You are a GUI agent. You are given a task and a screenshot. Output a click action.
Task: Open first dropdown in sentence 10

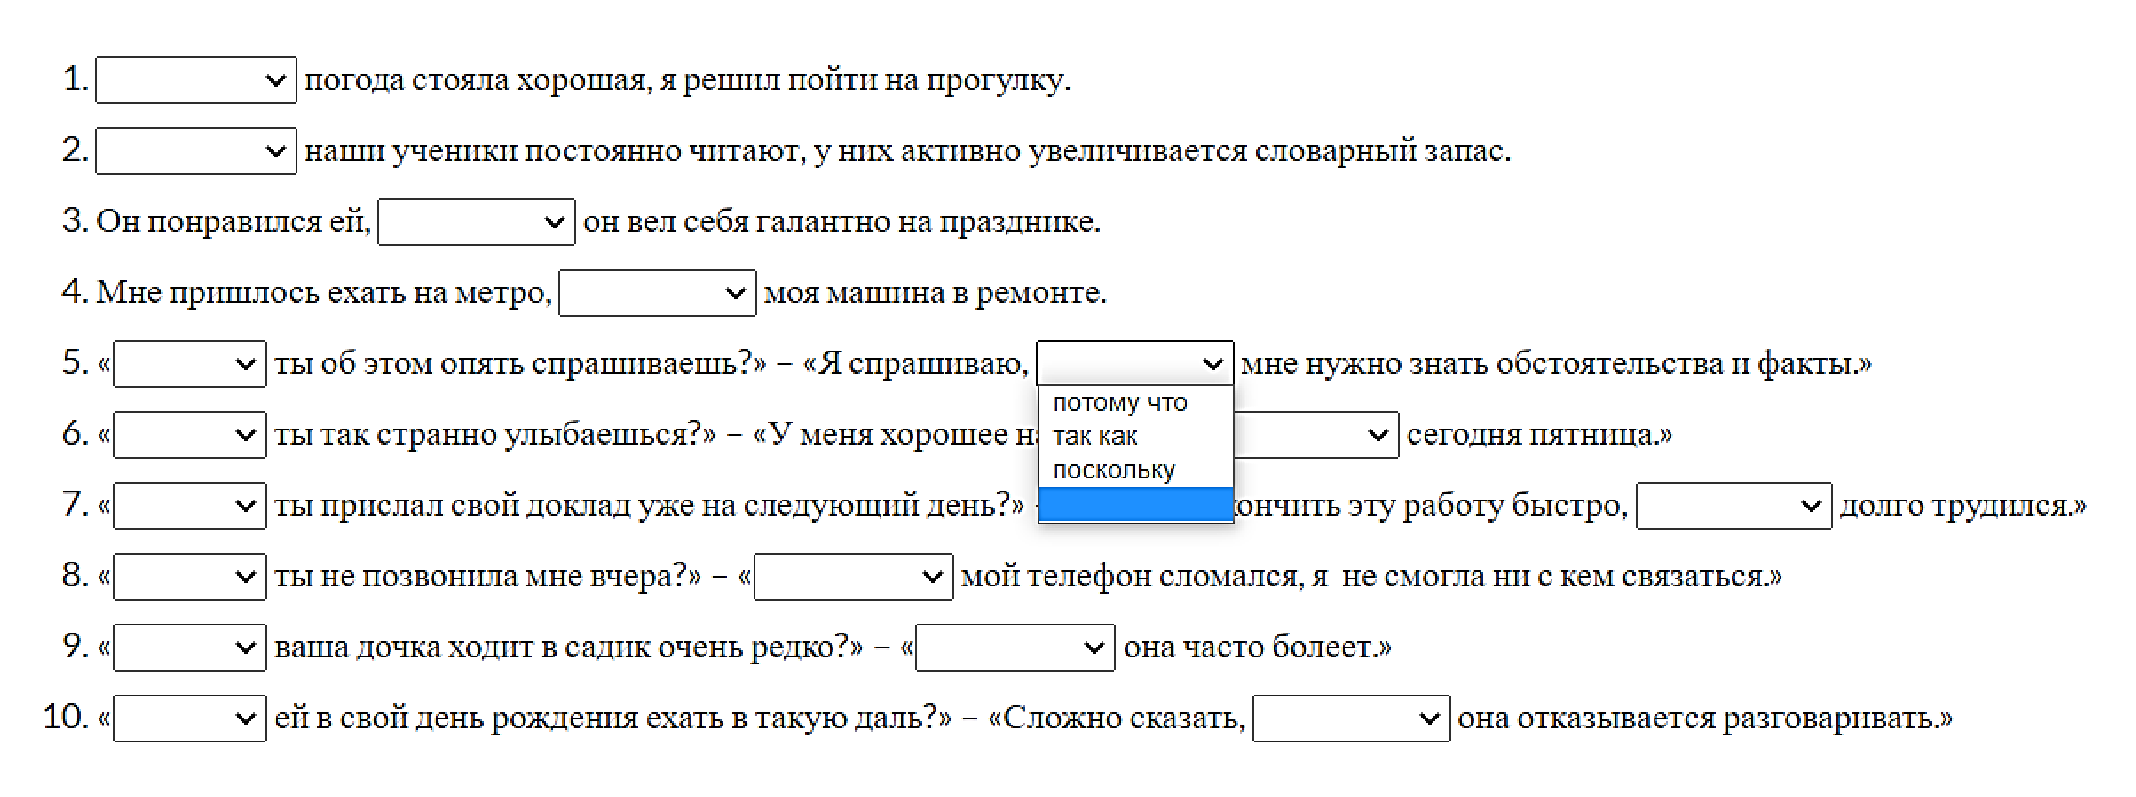point(190,719)
